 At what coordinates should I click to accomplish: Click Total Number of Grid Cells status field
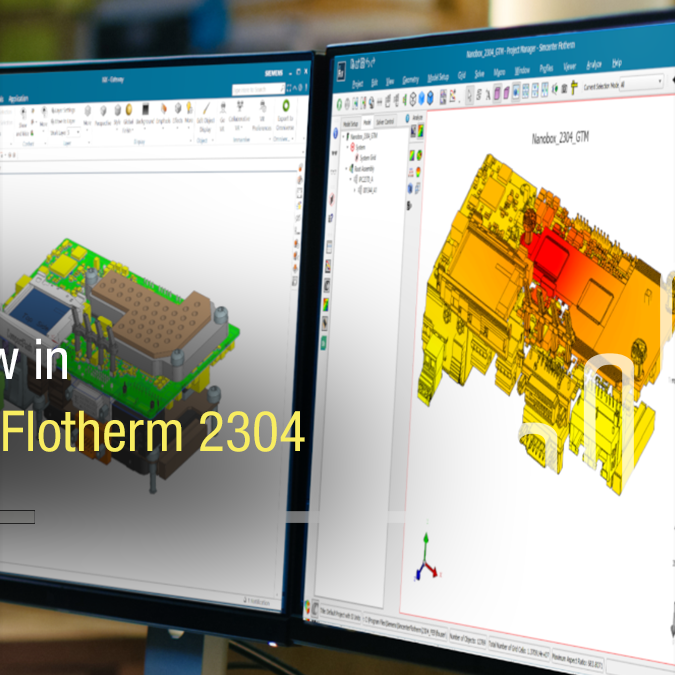click(519, 649)
